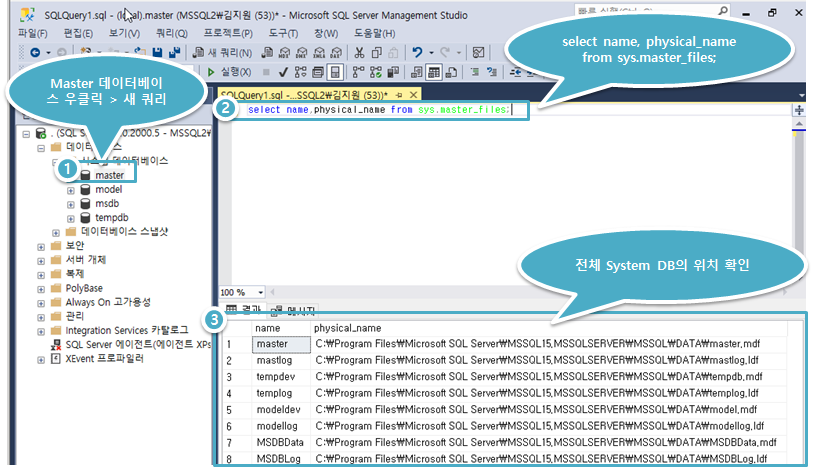Parse query with the checkmark icon
Screen dimensions: 813x467
(x=283, y=72)
